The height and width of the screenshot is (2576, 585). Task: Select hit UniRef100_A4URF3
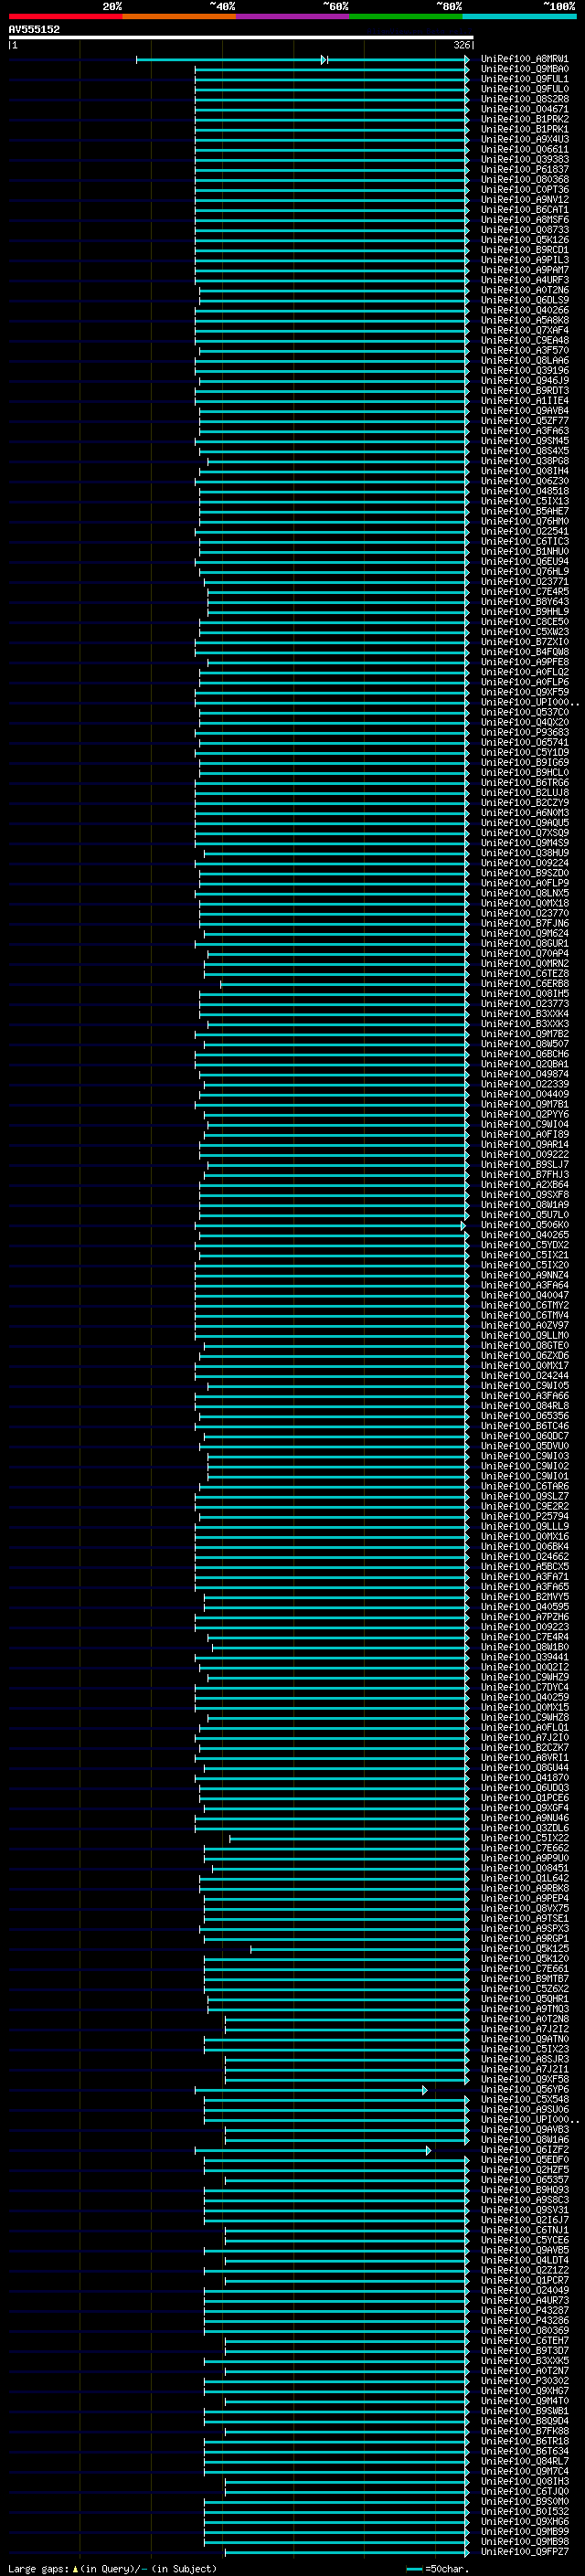pos(525,280)
